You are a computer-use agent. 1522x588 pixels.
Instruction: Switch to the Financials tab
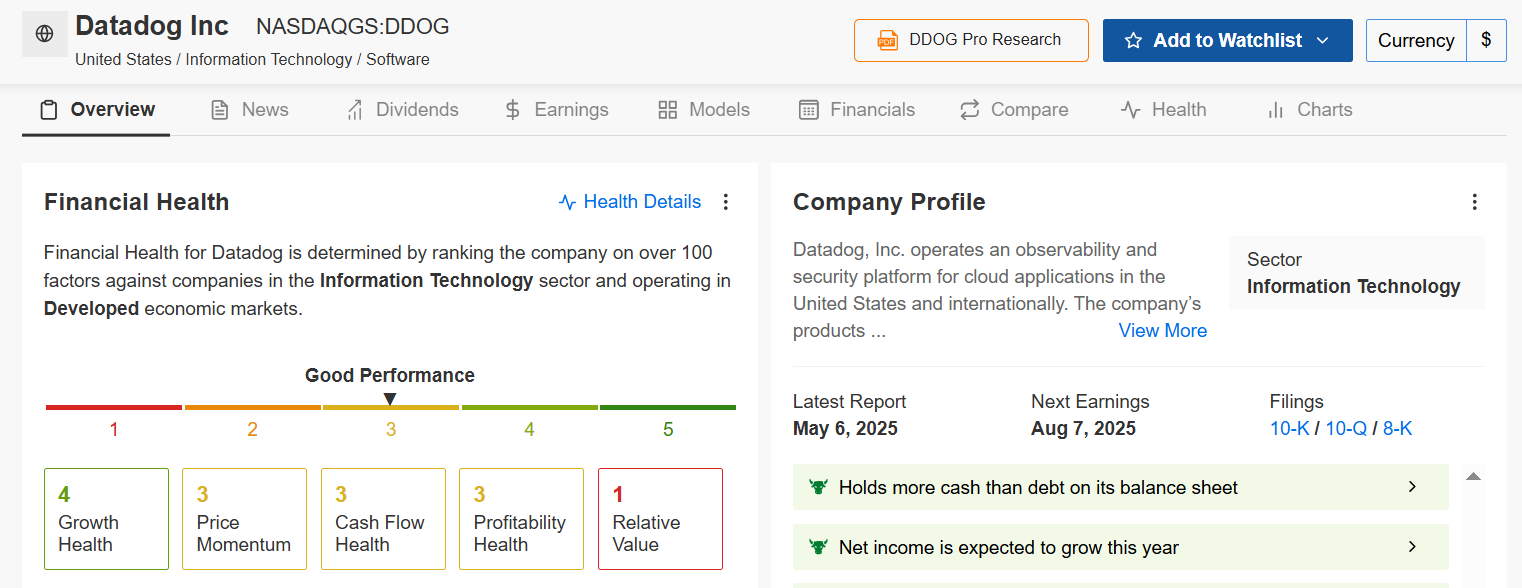point(857,110)
